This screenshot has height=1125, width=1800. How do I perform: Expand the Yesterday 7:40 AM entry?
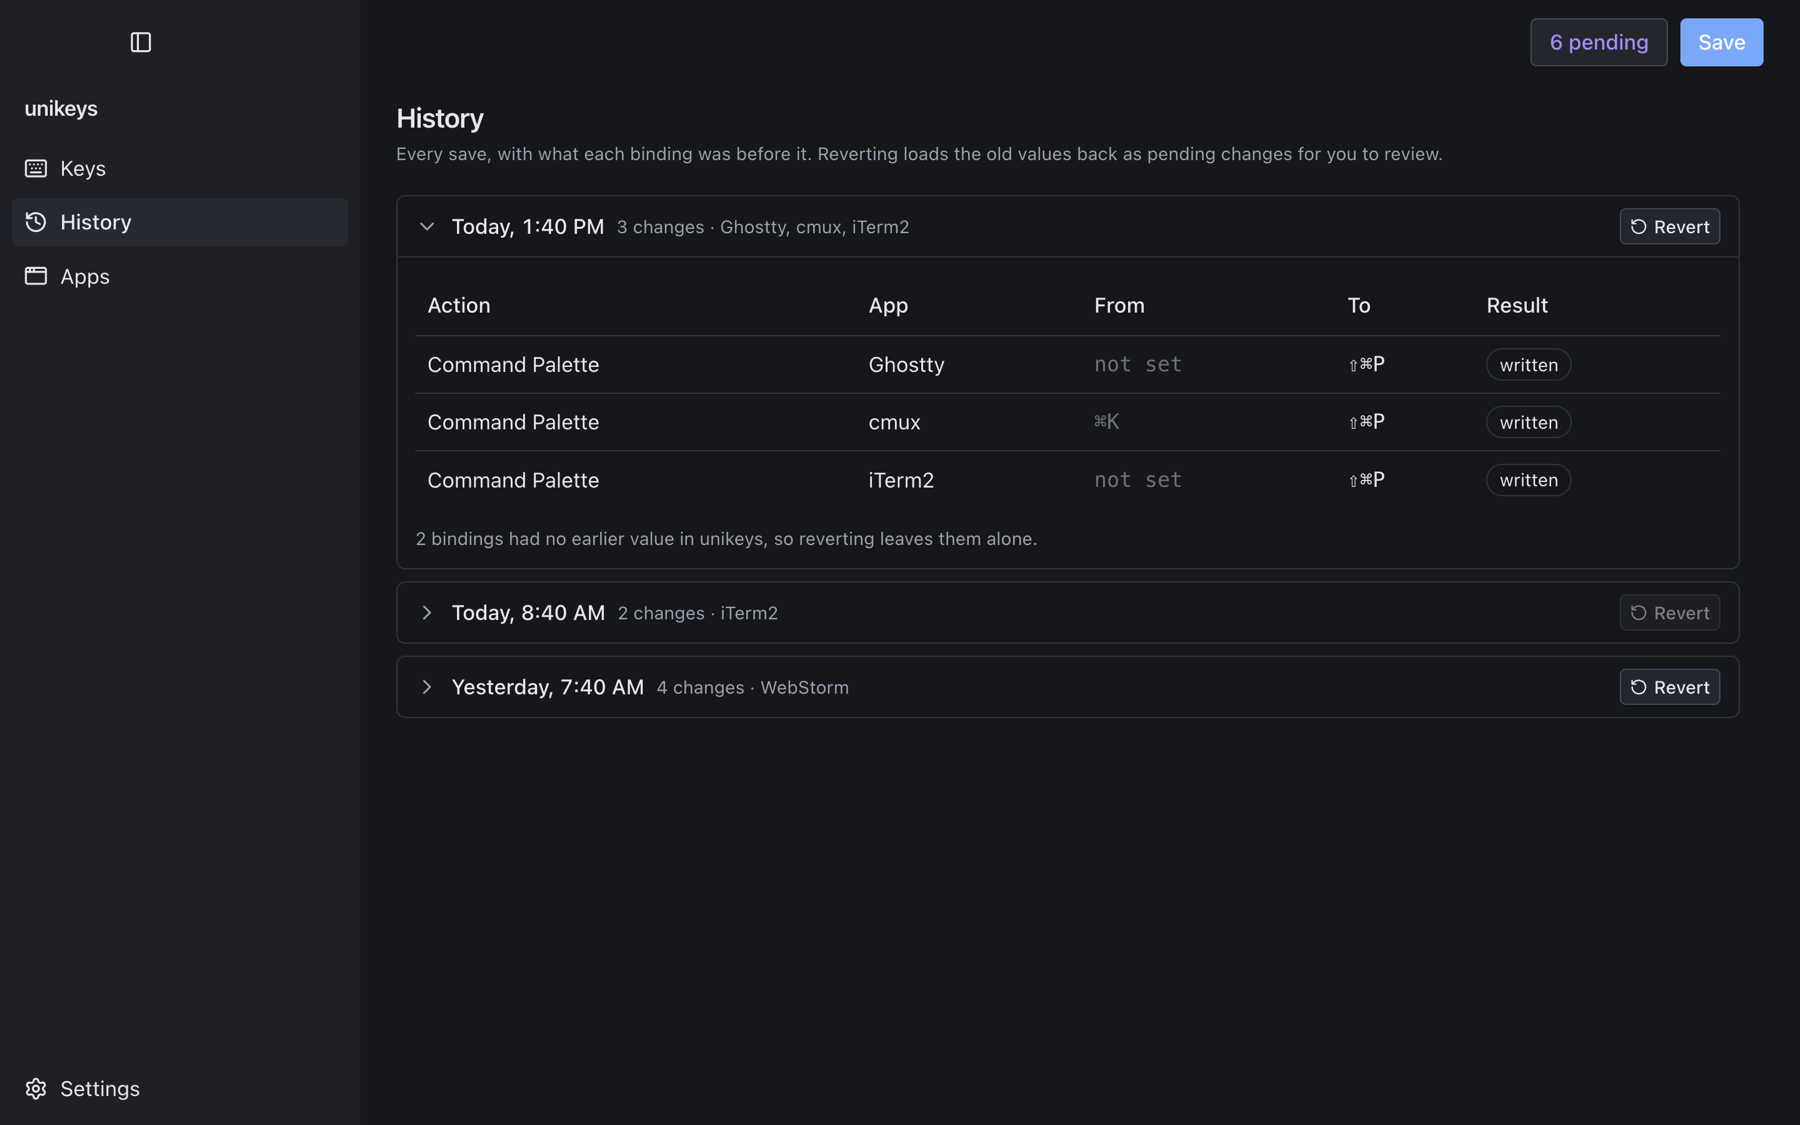coord(427,687)
